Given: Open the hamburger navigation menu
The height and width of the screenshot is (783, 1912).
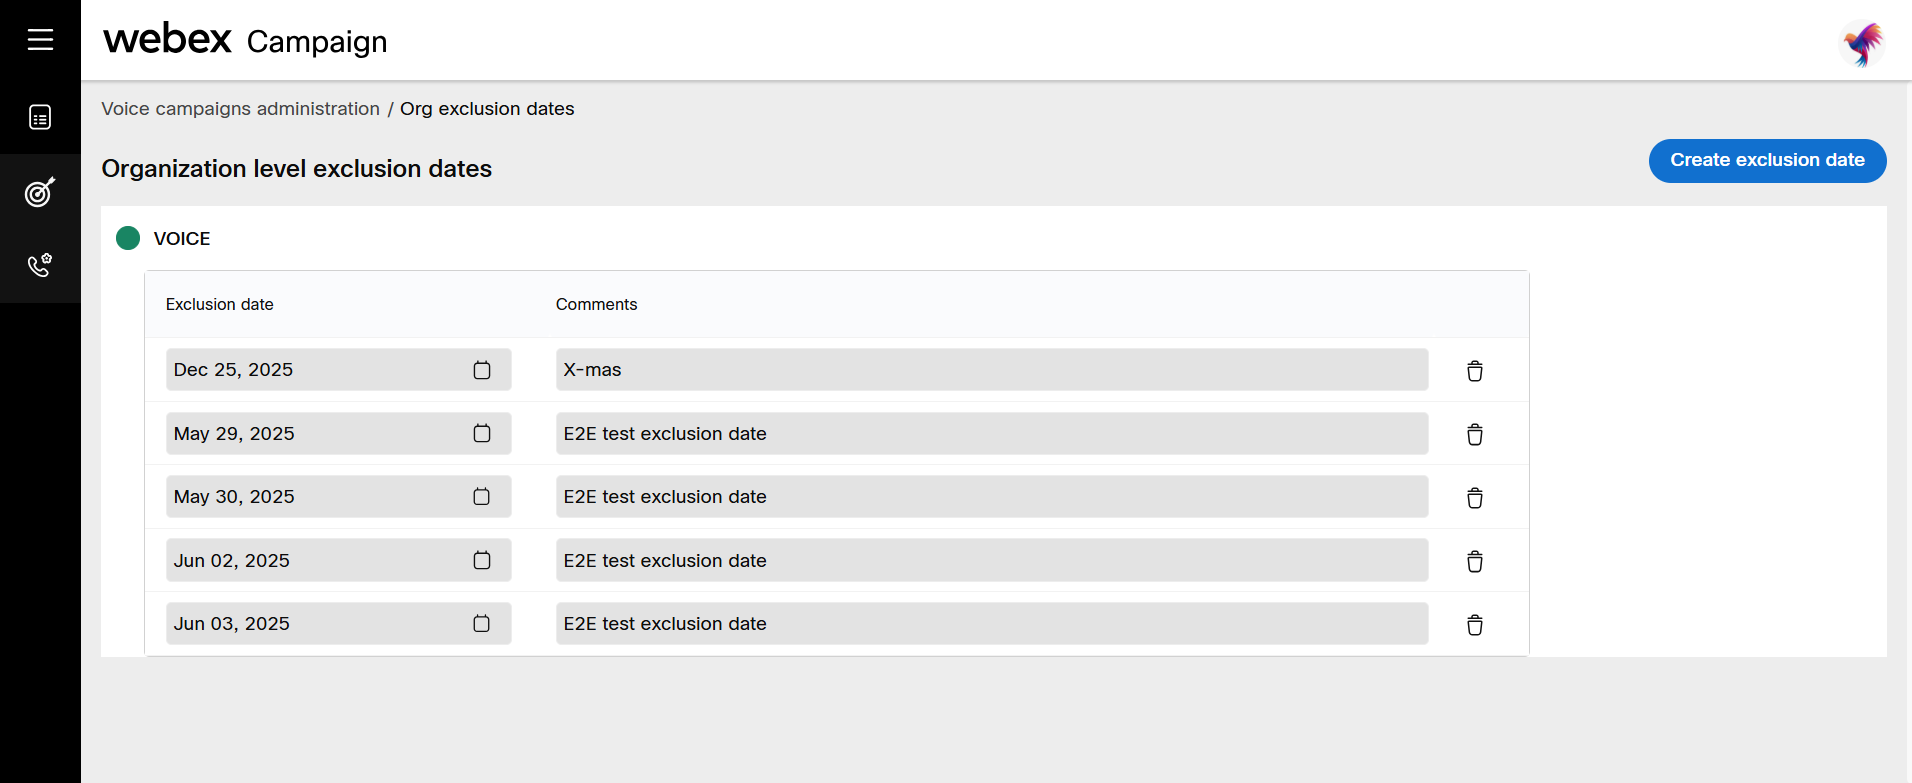Looking at the screenshot, I should click(40, 39).
